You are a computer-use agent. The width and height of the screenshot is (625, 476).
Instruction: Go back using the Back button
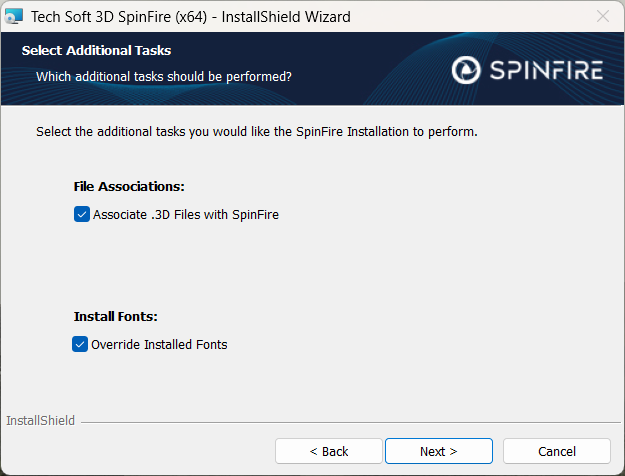pos(329,451)
